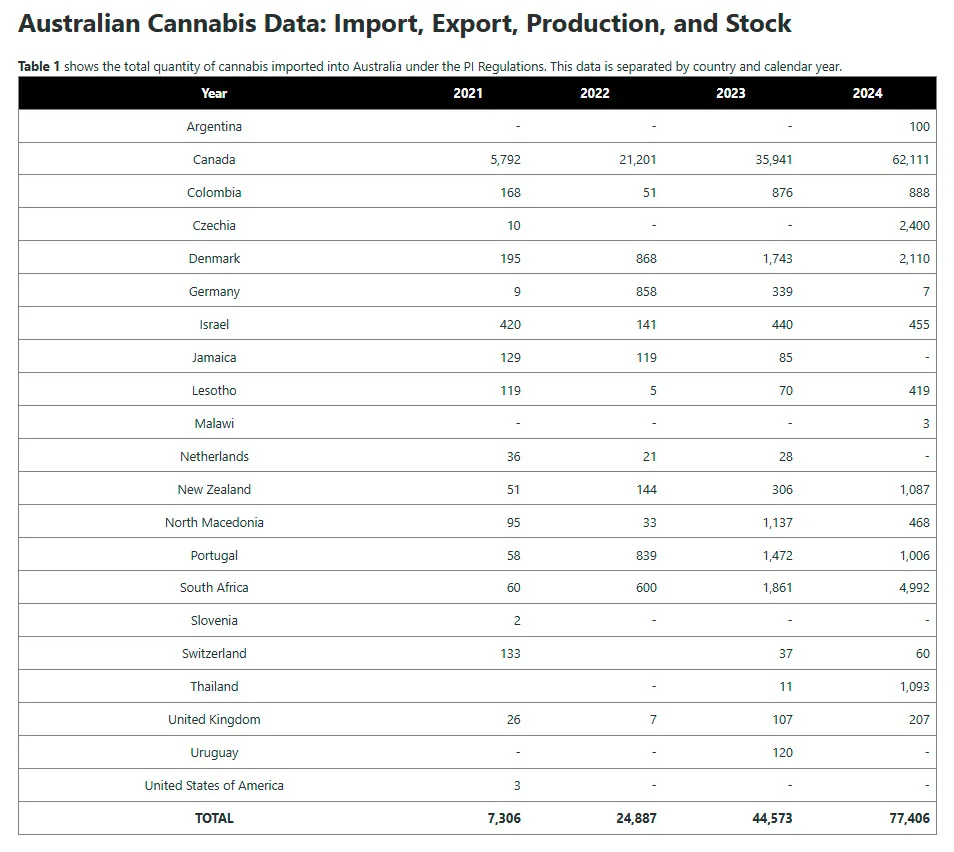Select South Africa's 2024 value 4,992
The height and width of the screenshot is (852, 954).
click(913, 588)
